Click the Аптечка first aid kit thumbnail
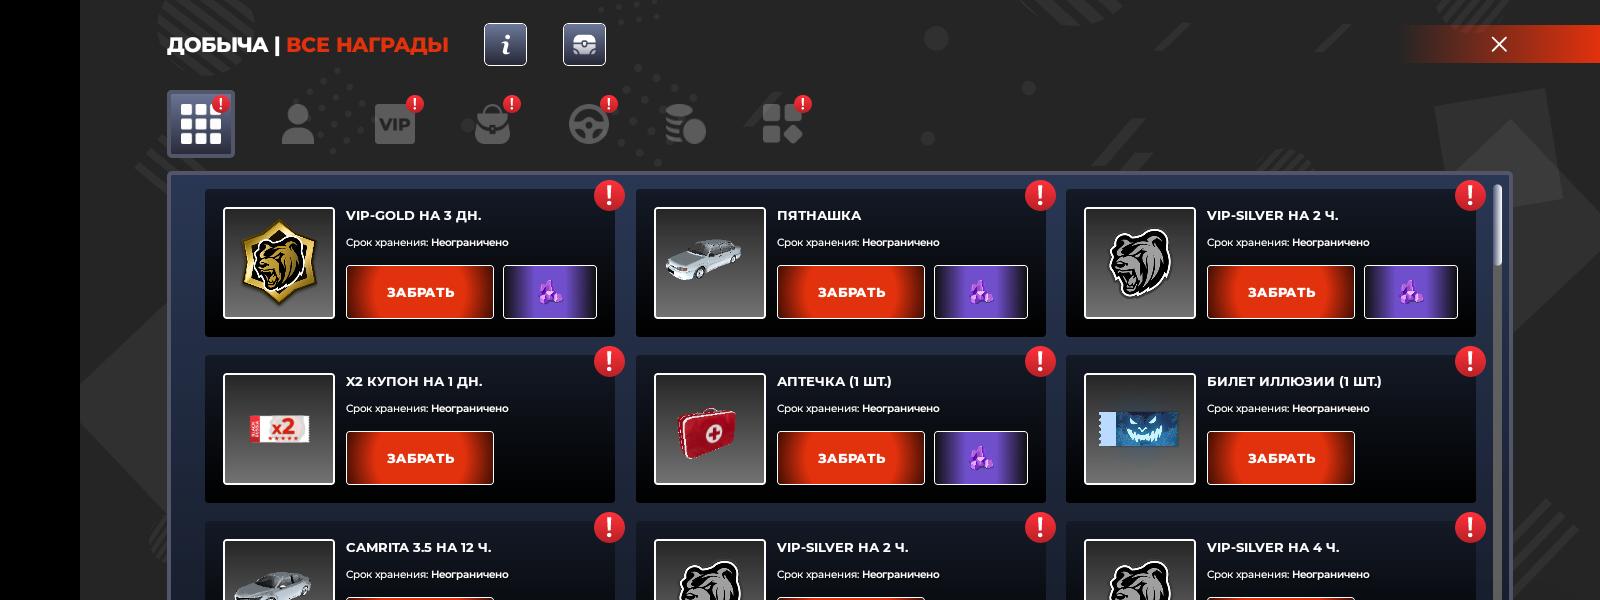Screen dimensions: 1600x600 point(710,429)
